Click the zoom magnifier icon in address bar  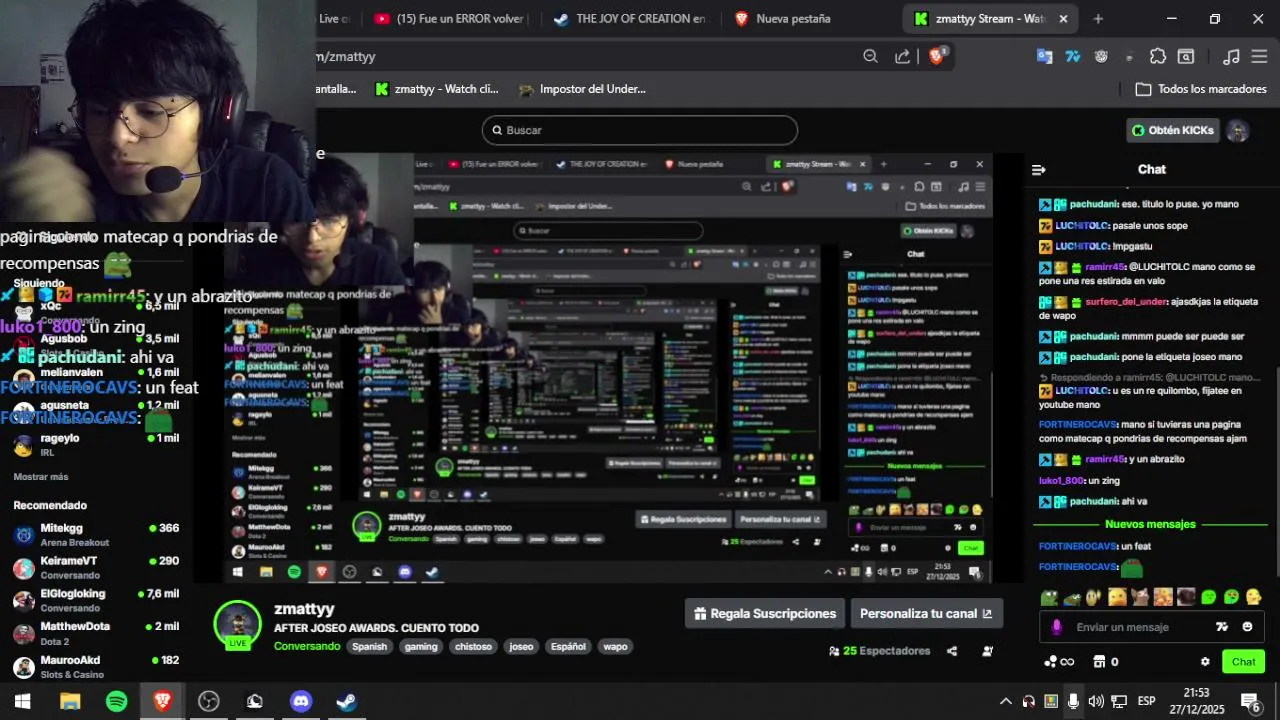click(x=870, y=56)
